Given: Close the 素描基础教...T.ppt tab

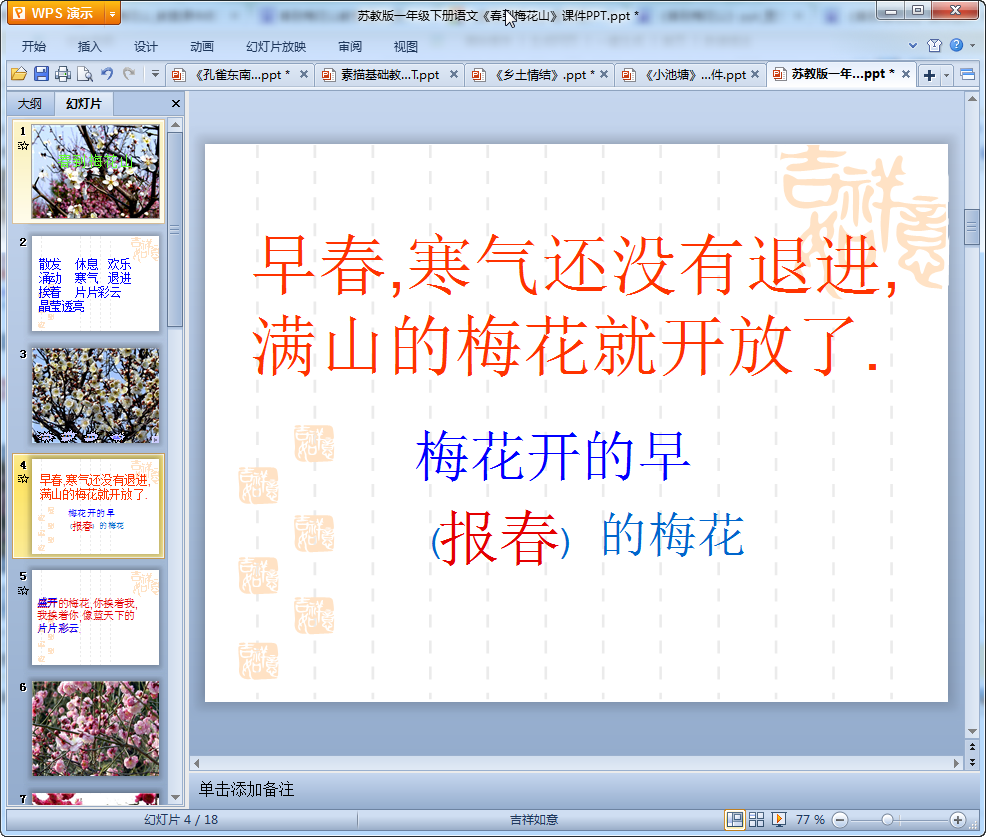Looking at the screenshot, I should pyautogui.click(x=453, y=74).
